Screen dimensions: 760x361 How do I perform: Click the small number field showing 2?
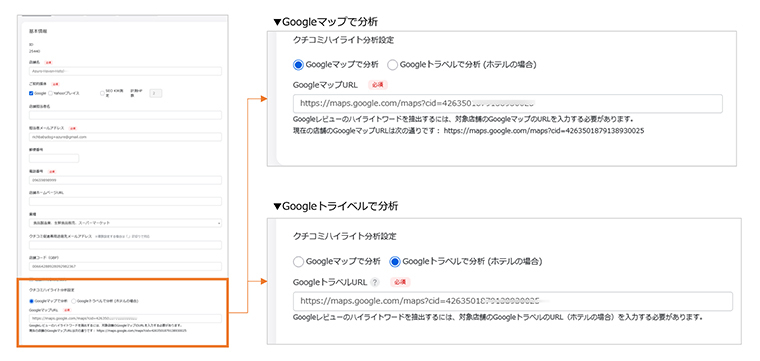(155, 93)
